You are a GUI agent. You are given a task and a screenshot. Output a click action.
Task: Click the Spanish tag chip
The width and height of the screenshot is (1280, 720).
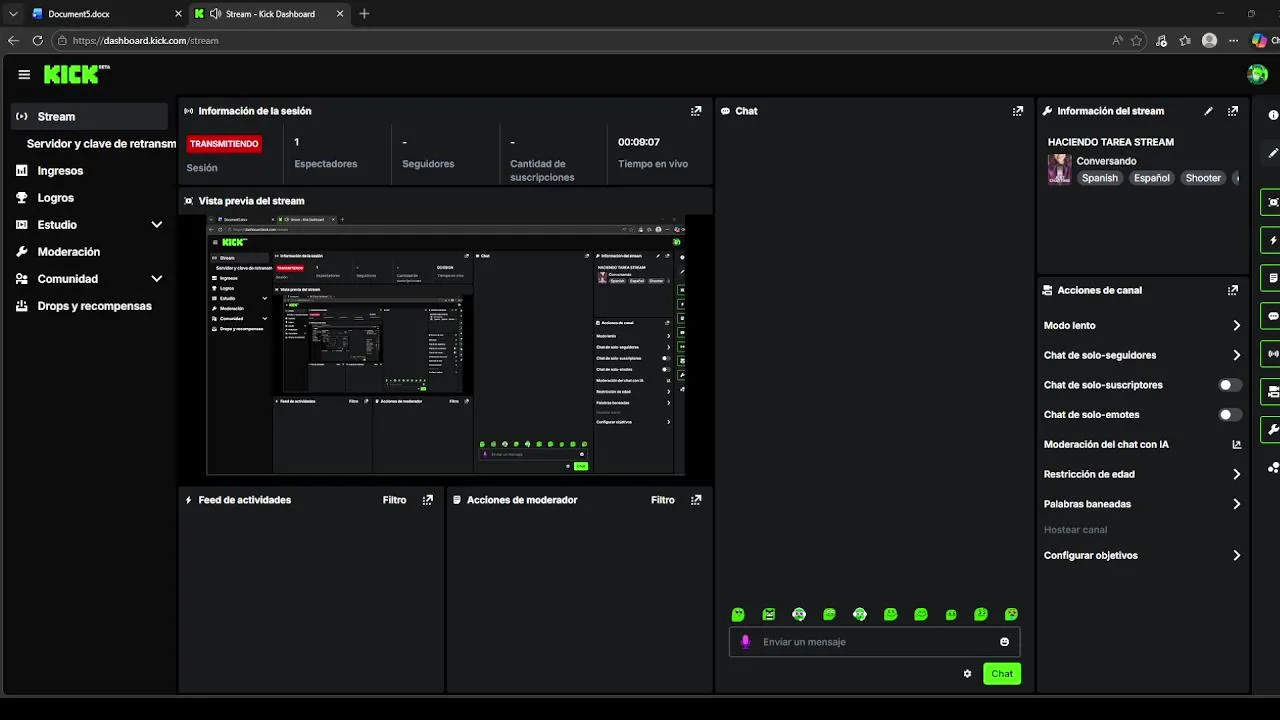click(1099, 178)
